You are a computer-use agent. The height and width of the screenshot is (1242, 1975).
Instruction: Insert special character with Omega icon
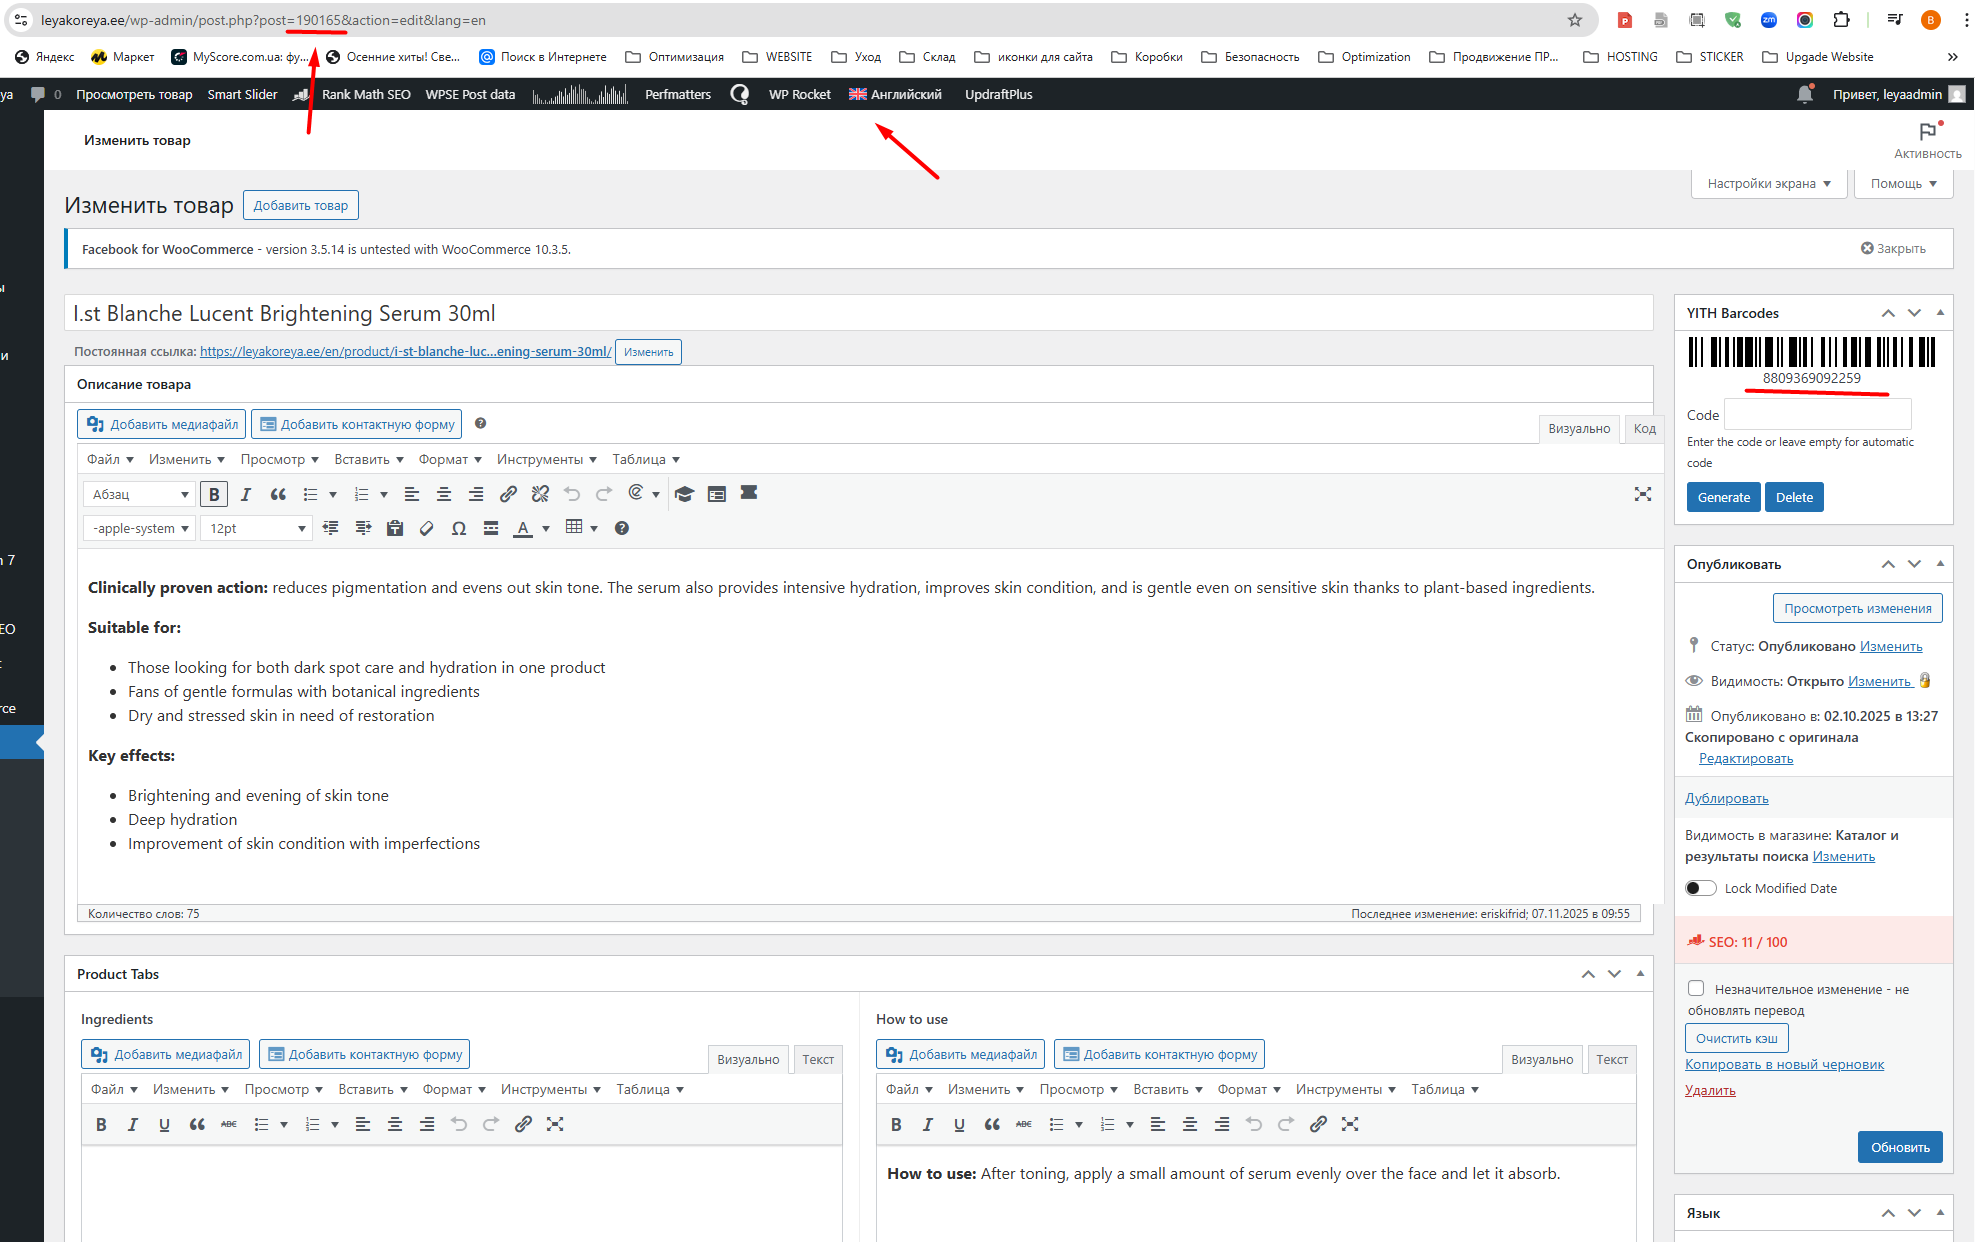point(459,528)
